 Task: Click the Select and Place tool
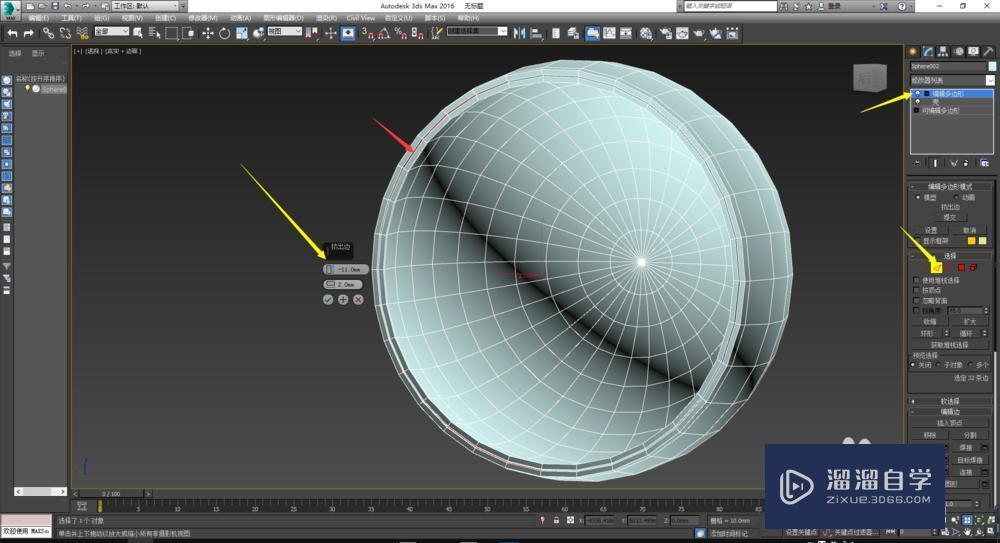258,33
